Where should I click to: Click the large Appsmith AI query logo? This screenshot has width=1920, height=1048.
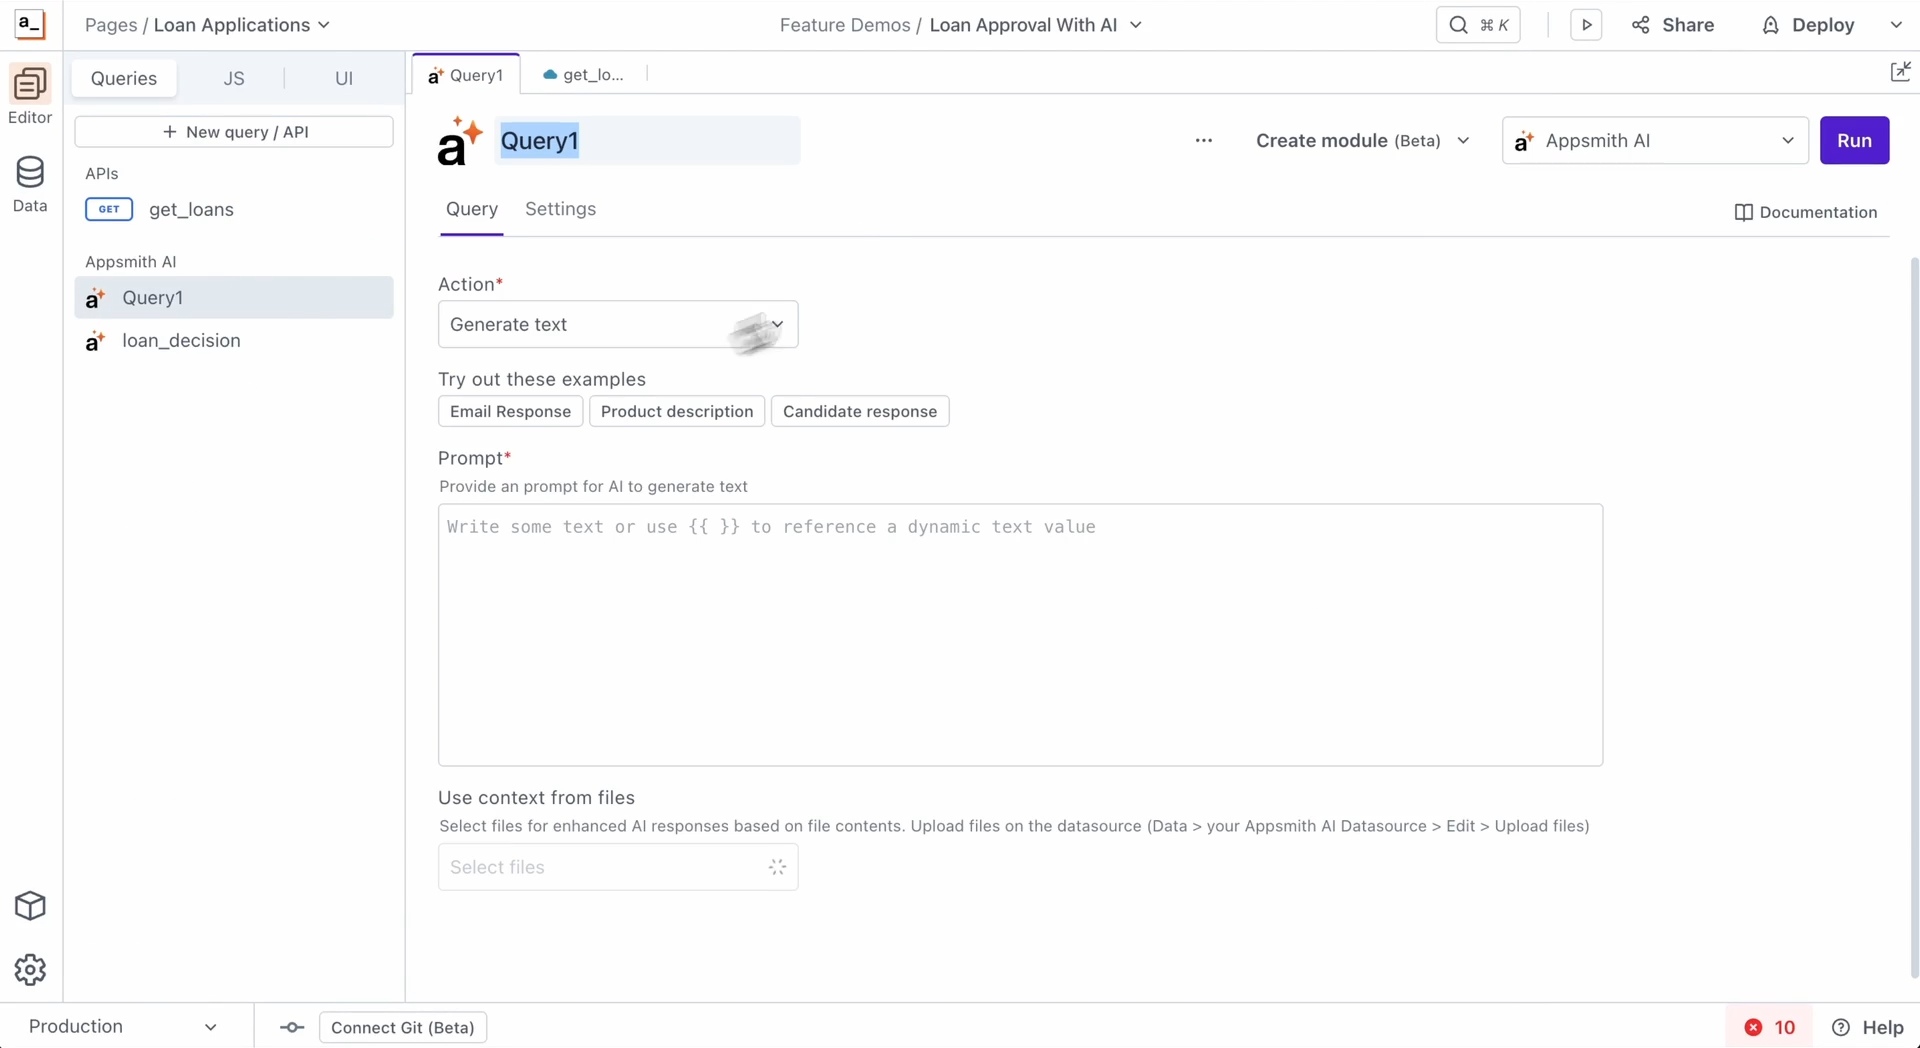tap(459, 141)
